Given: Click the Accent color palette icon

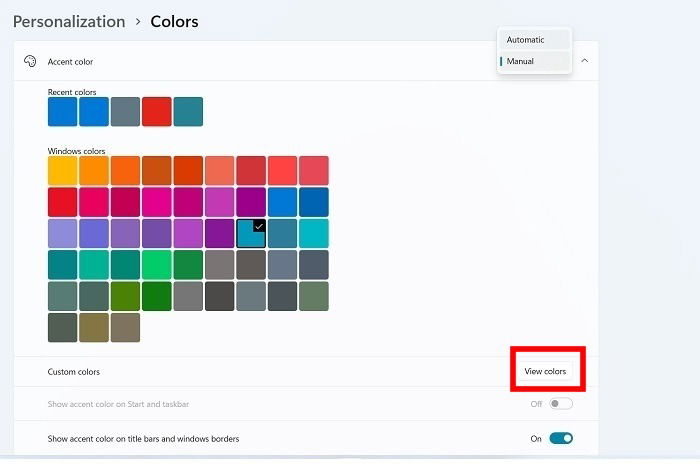Looking at the screenshot, I should pyautogui.click(x=30, y=62).
